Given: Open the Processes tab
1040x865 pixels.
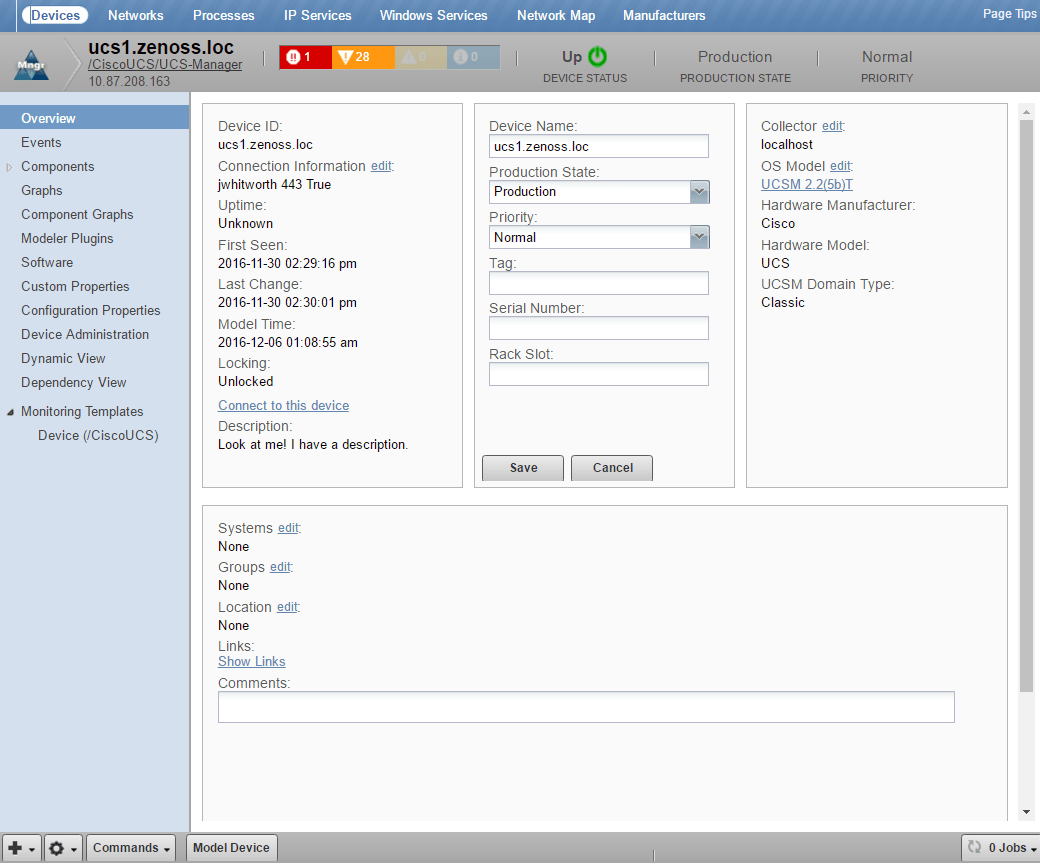Looking at the screenshot, I should pyautogui.click(x=224, y=15).
